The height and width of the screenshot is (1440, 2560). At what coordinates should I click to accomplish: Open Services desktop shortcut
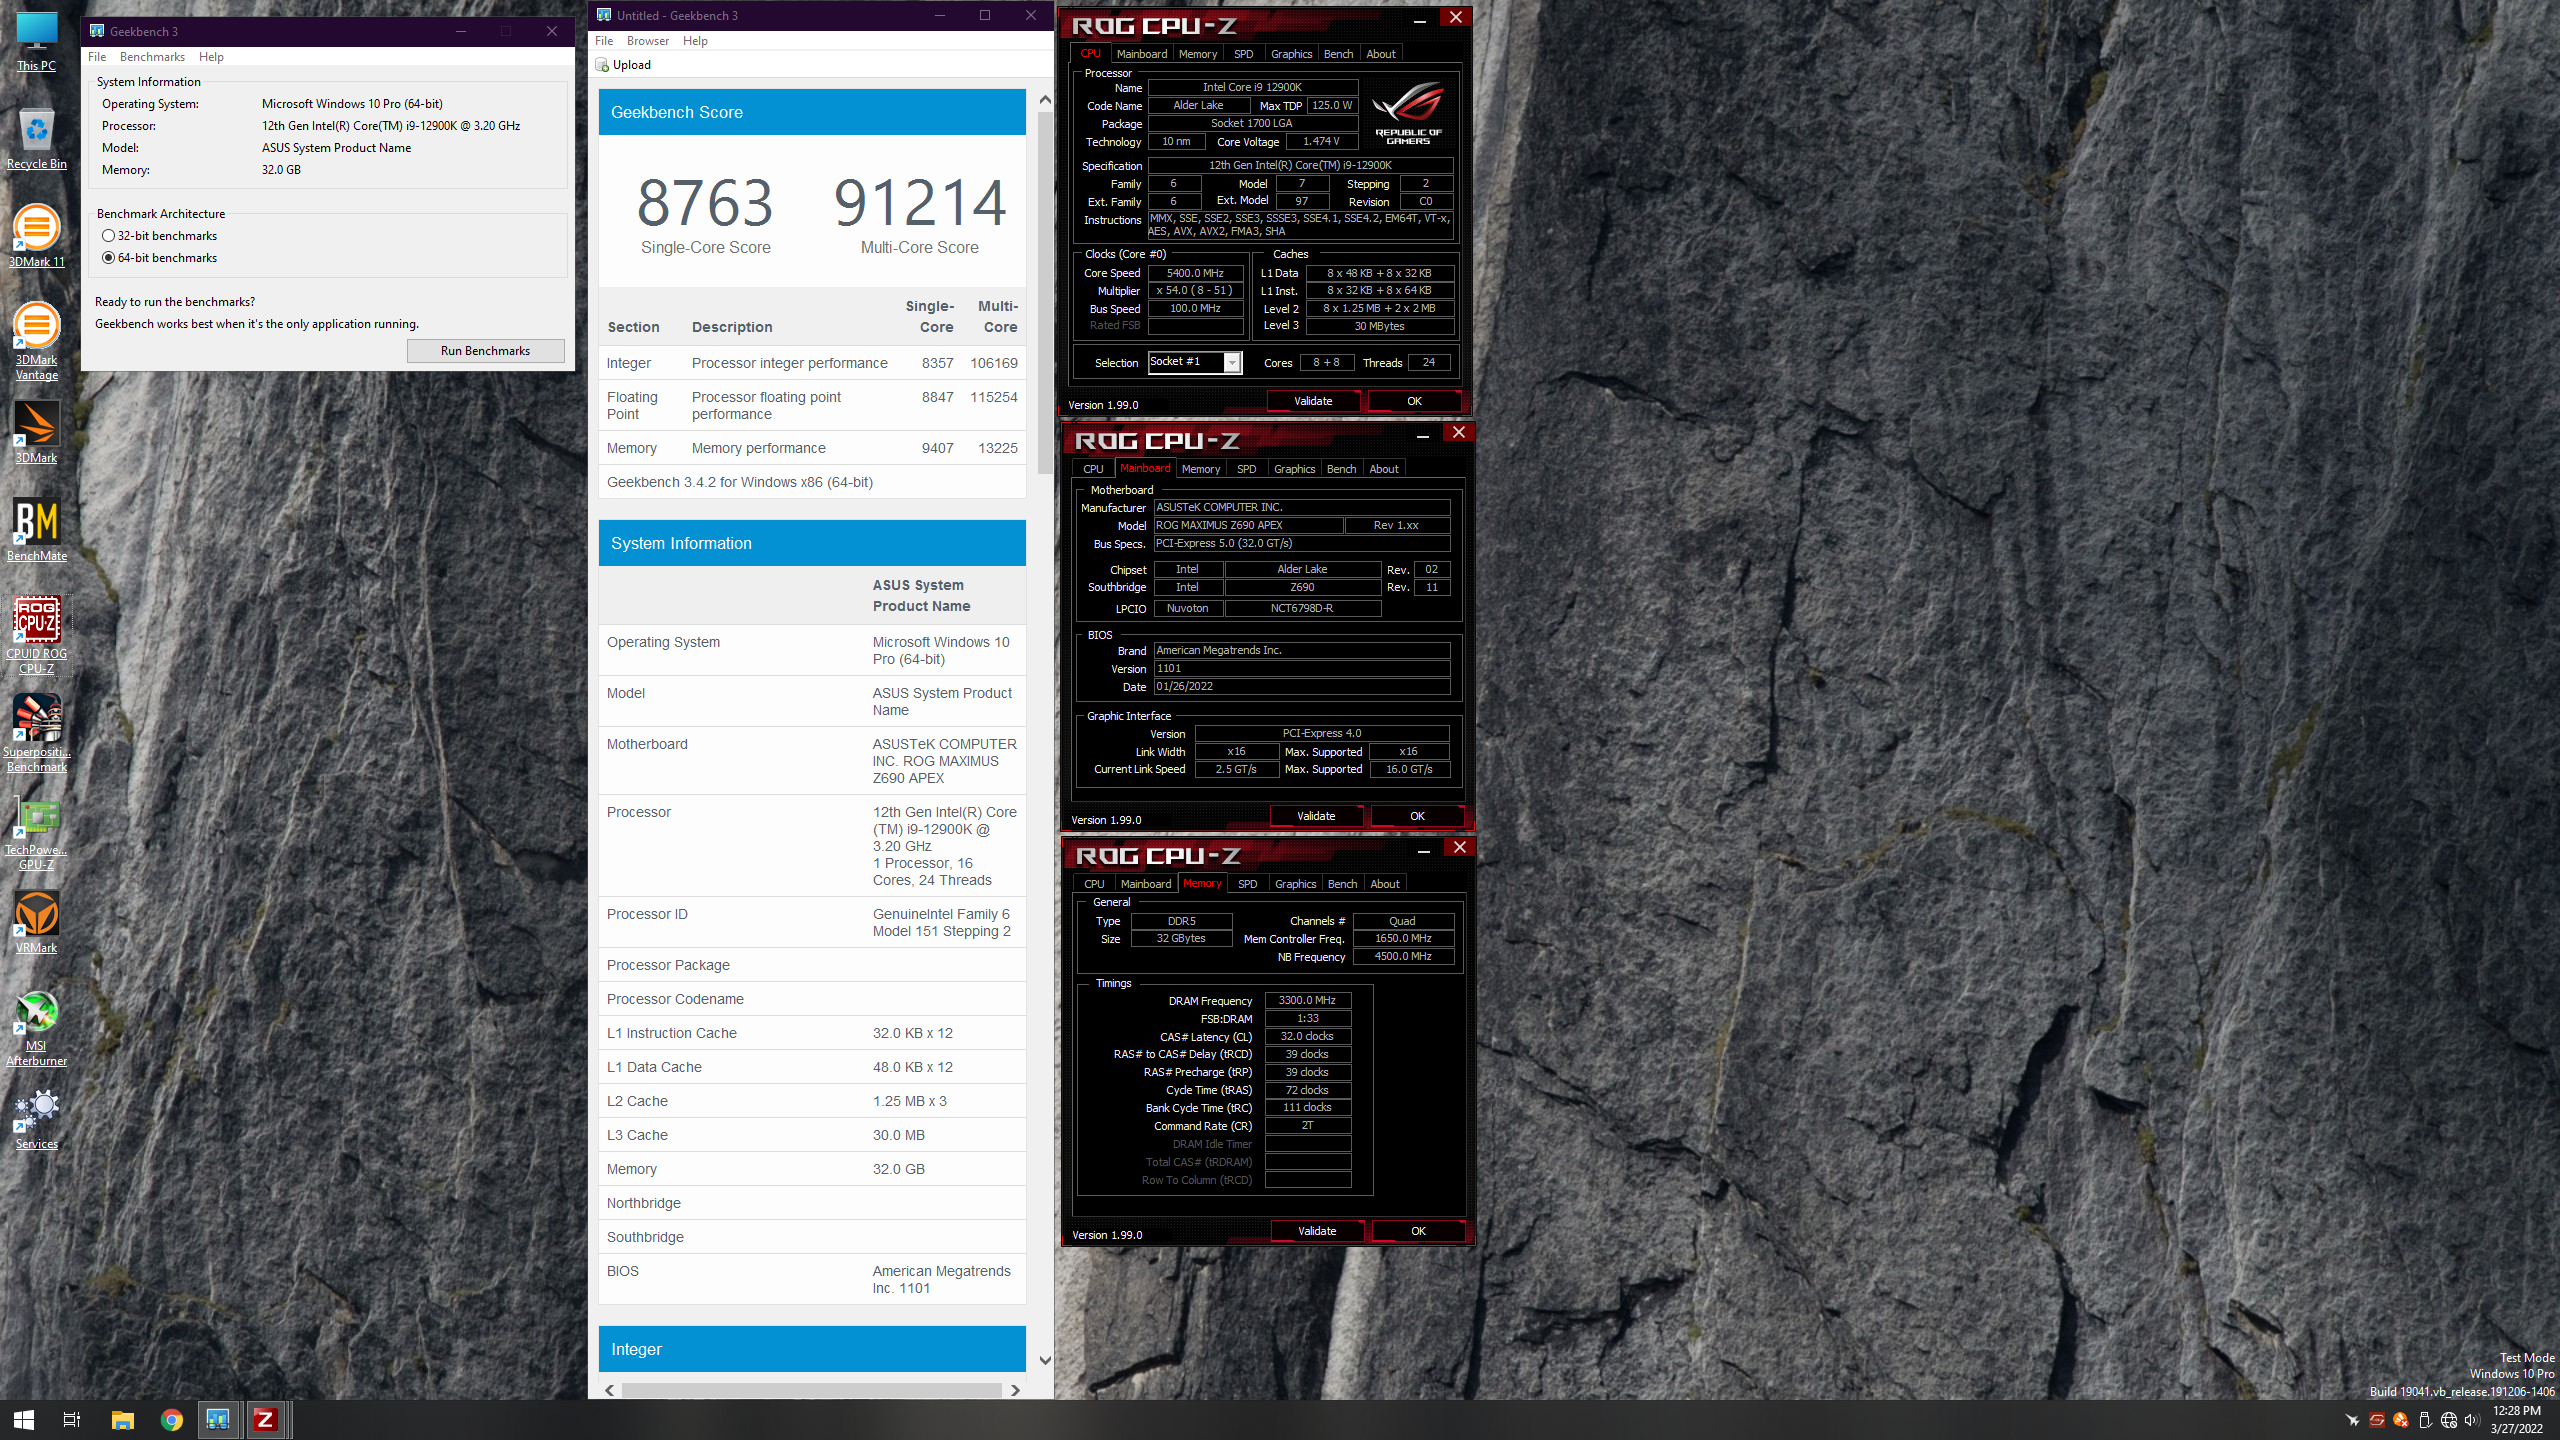[36, 1118]
